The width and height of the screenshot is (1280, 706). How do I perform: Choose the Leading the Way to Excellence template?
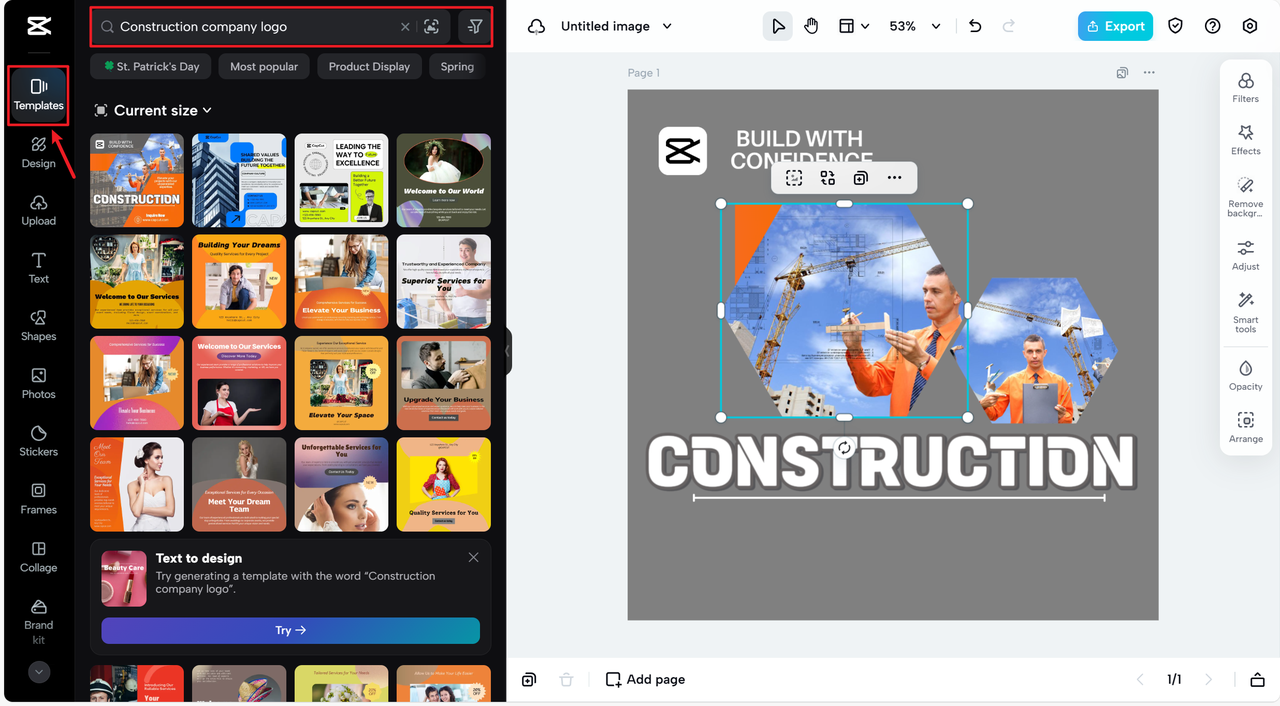(341, 181)
